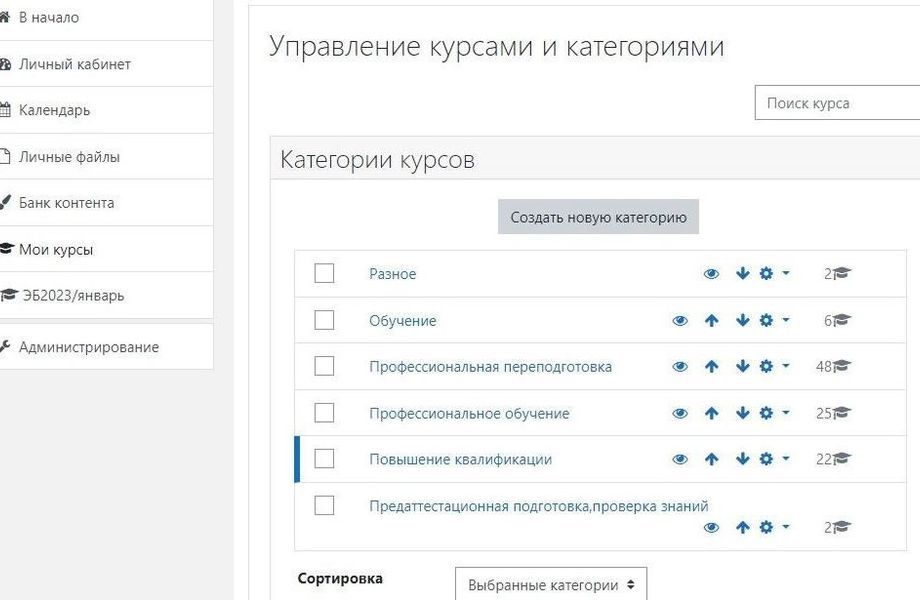Tick the Повышение квалификации checkbox

click(x=324, y=459)
